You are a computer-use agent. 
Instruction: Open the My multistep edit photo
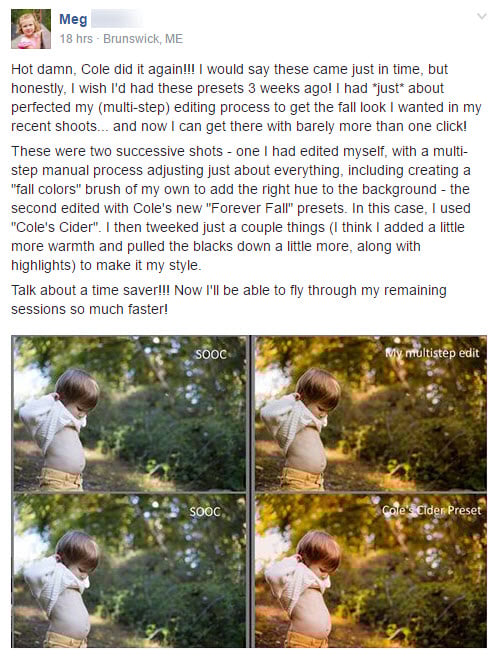pyautogui.click(x=371, y=413)
